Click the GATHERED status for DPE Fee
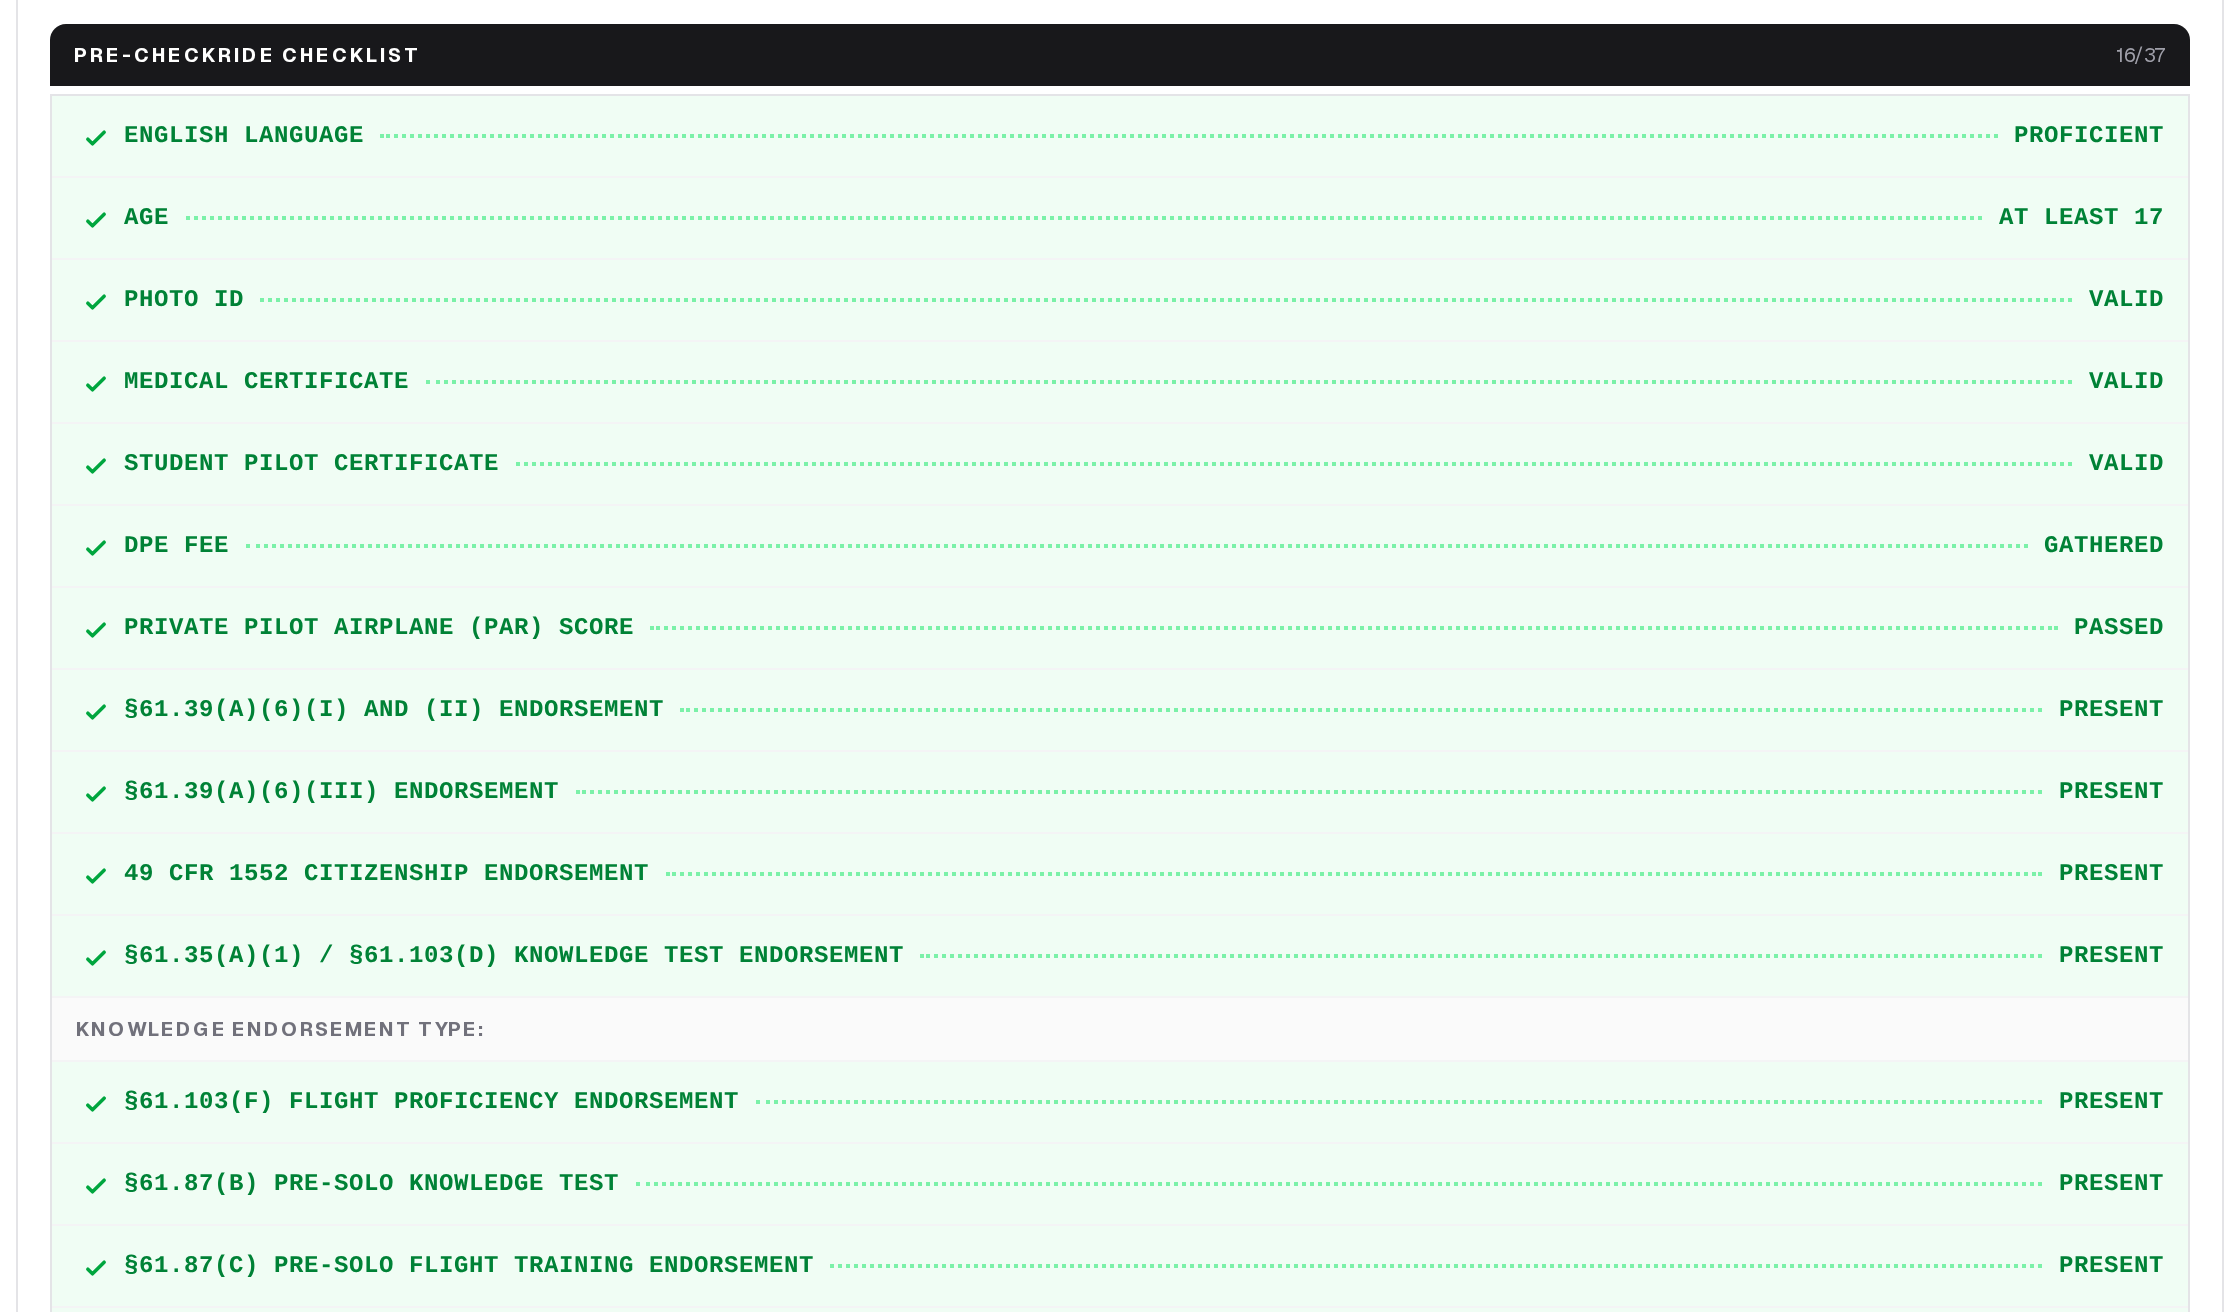 pyautogui.click(x=2103, y=545)
